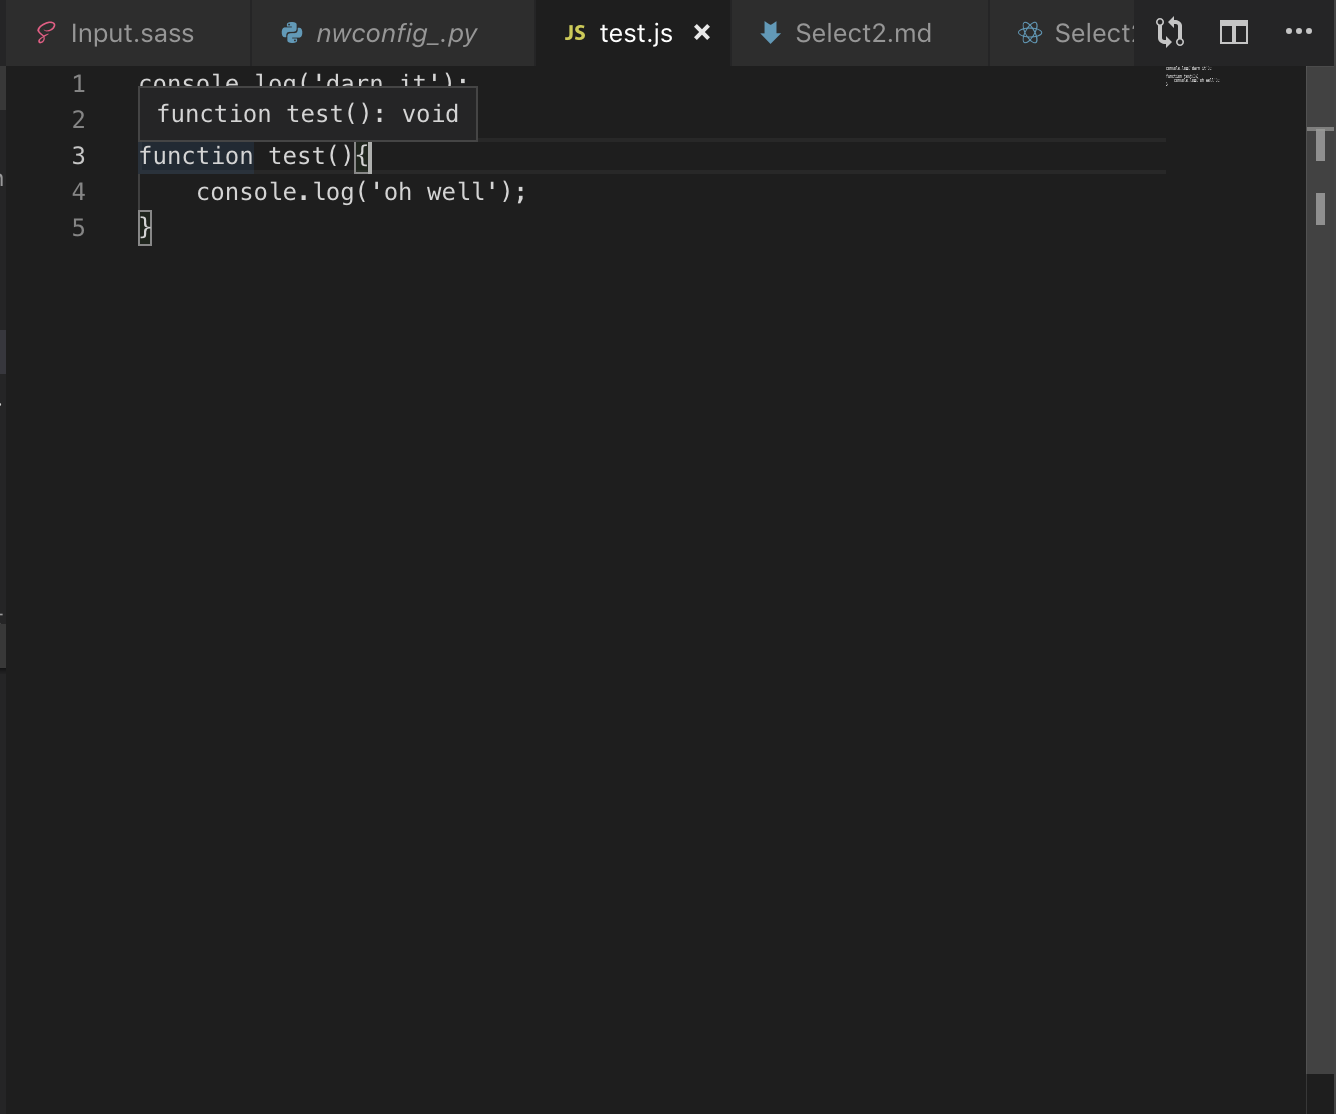1336x1114 pixels.
Task: Click line number 4 in the gutter
Action: point(79,192)
